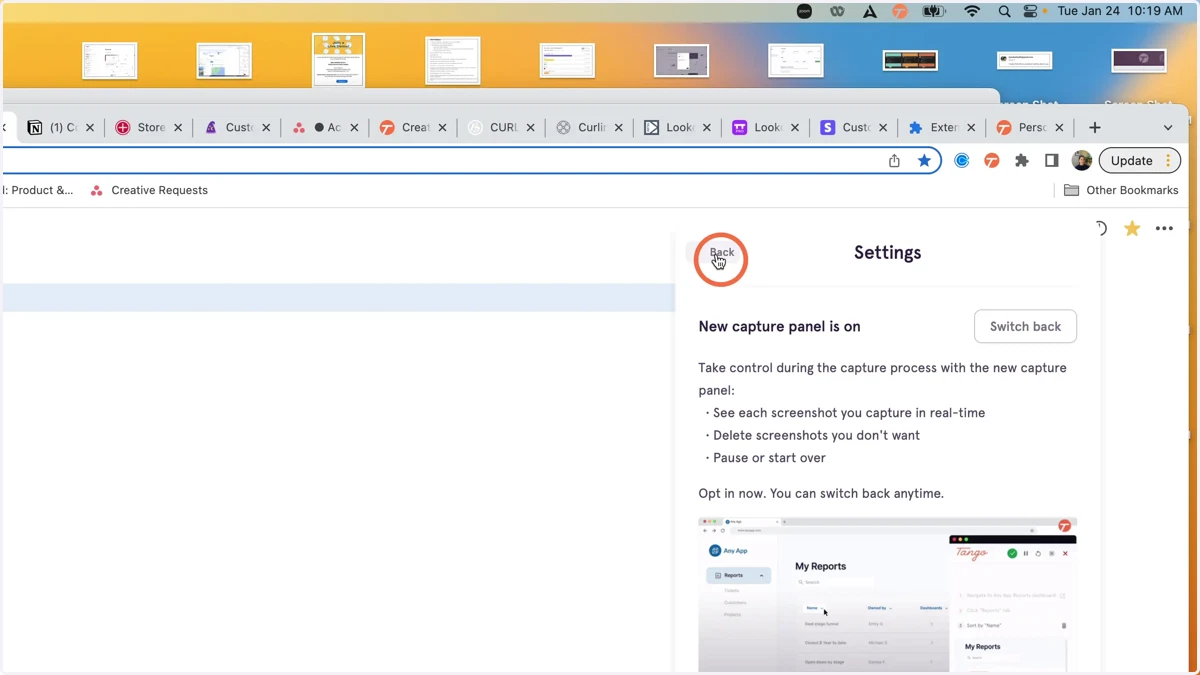Open the Other Bookmarks folder
The height and width of the screenshot is (675, 1200).
point(1121,190)
